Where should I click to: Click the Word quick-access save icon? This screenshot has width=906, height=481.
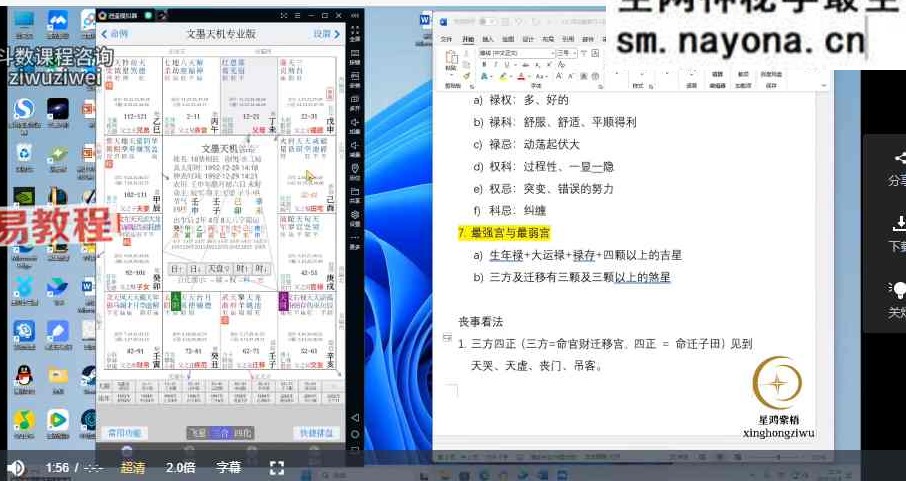(x=504, y=22)
